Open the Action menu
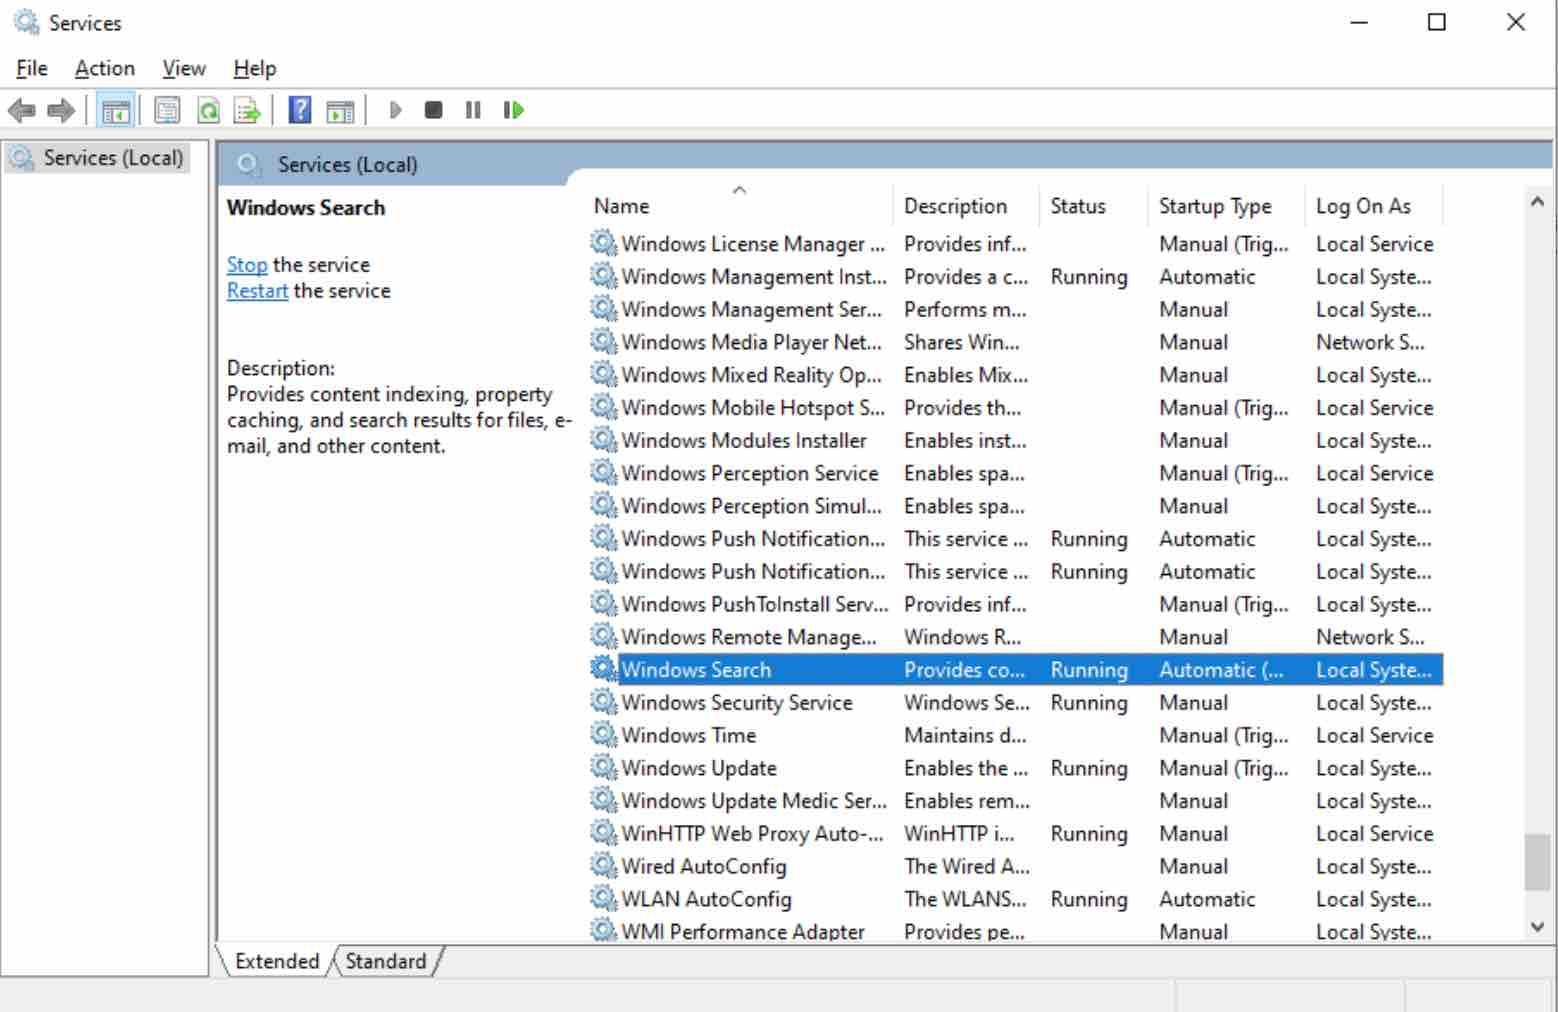Viewport: 1558px width, 1012px height. 105,68
